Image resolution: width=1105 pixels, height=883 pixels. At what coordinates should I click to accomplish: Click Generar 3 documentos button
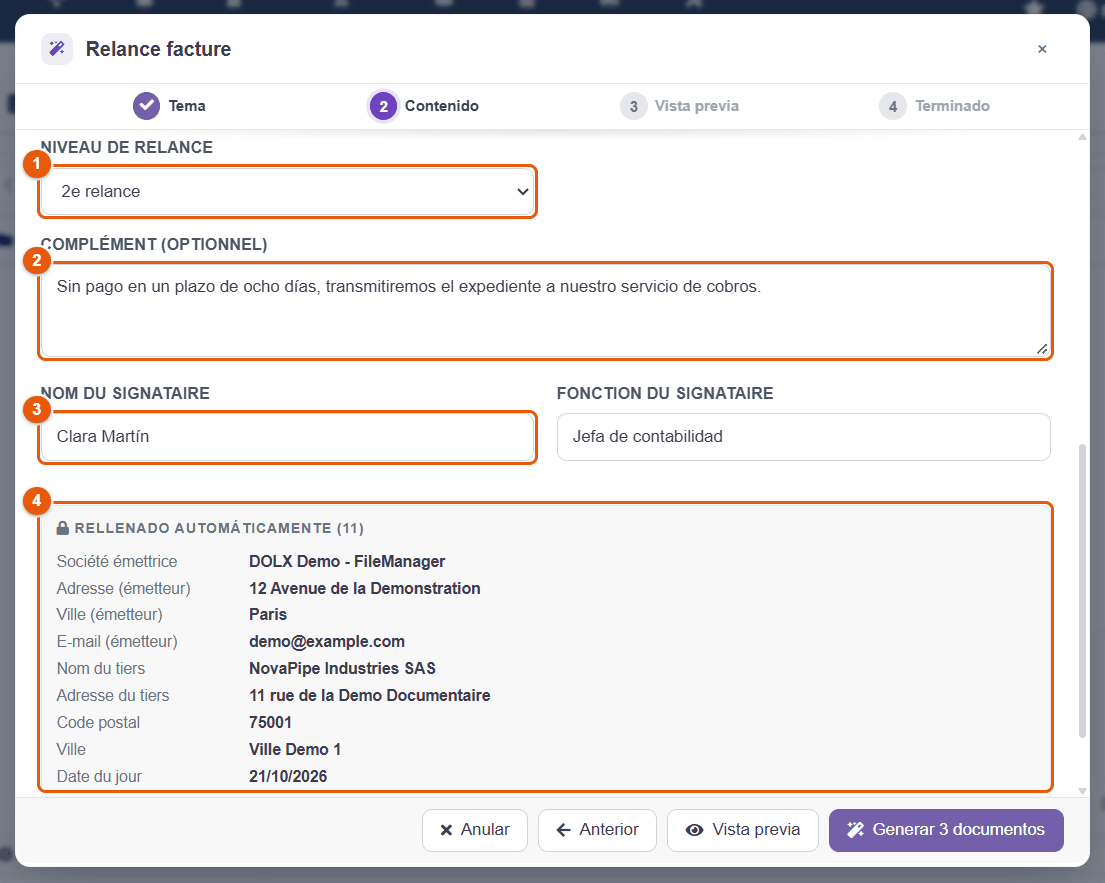pyautogui.click(x=946, y=830)
